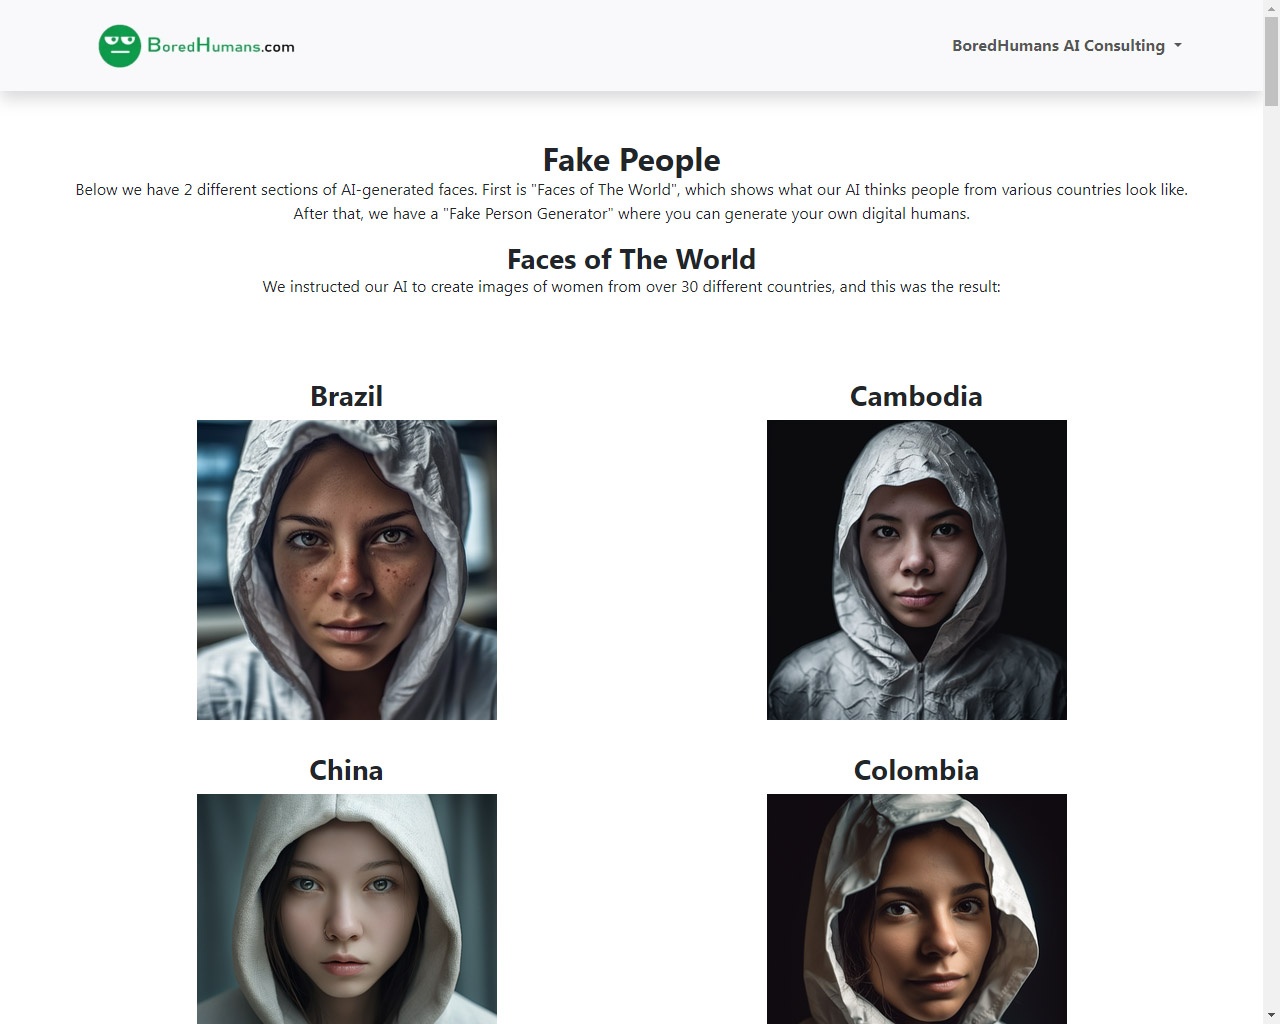Click the Faces of The World heading

(x=632, y=260)
